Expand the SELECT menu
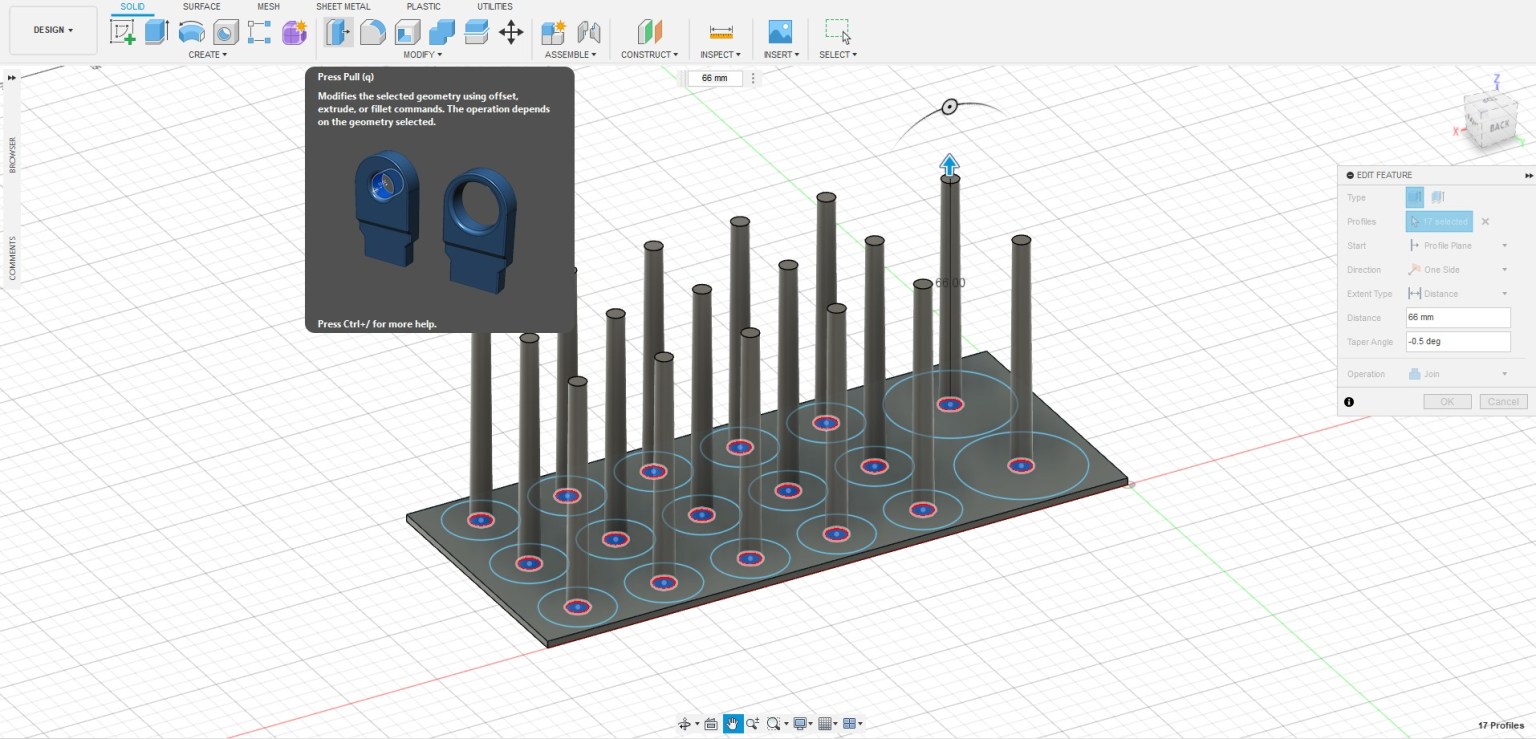Image resolution: width=1536 pixels, height=739 pixels. point(838,55)
